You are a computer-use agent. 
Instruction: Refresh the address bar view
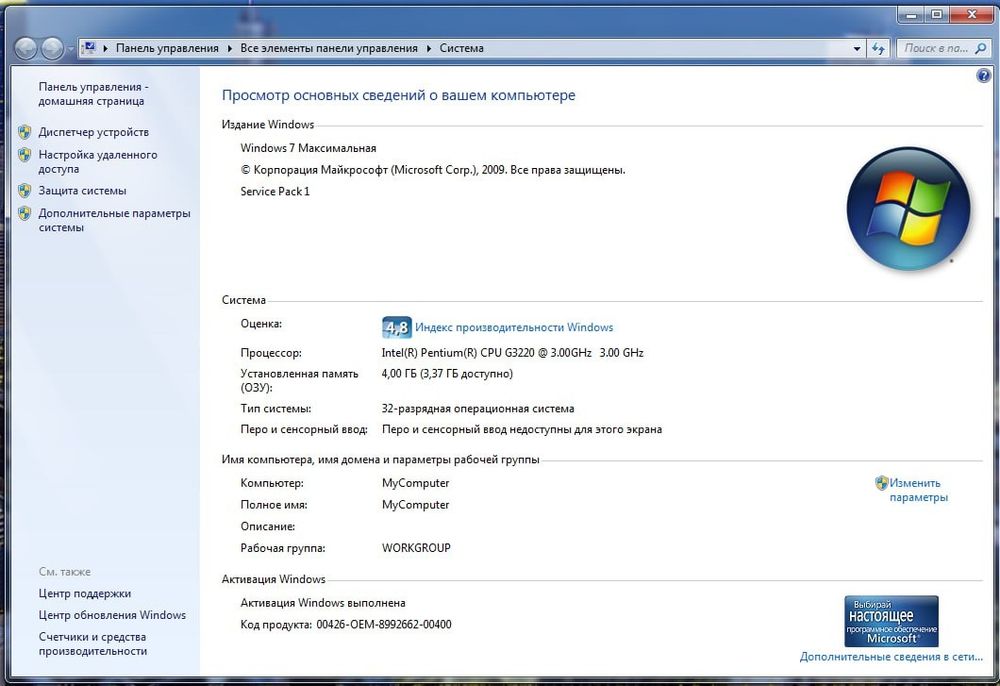coord(878,48)
